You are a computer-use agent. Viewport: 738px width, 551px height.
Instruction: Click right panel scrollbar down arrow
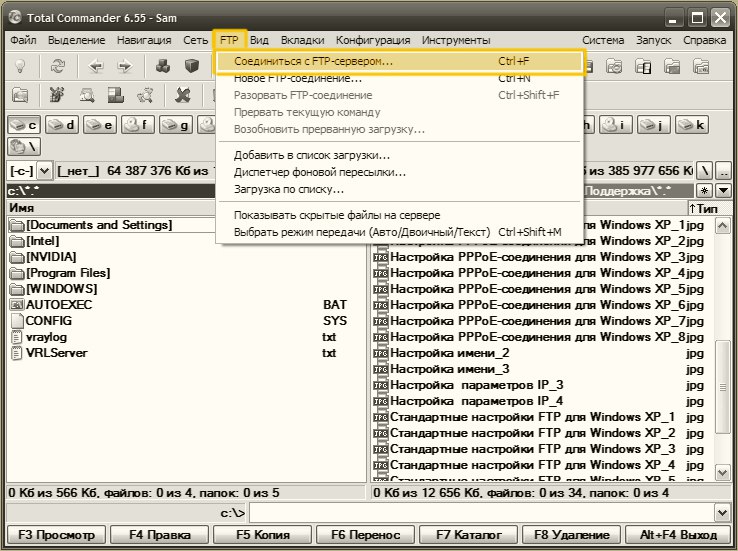(722, 472)
